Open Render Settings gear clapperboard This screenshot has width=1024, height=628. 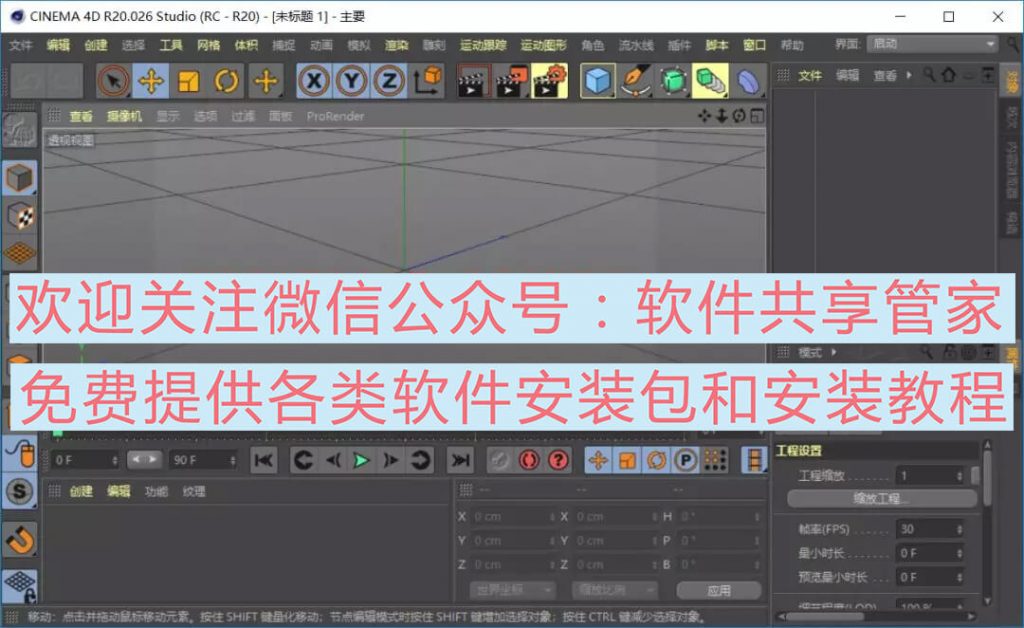pyautogui.click(x=550, y=82)
